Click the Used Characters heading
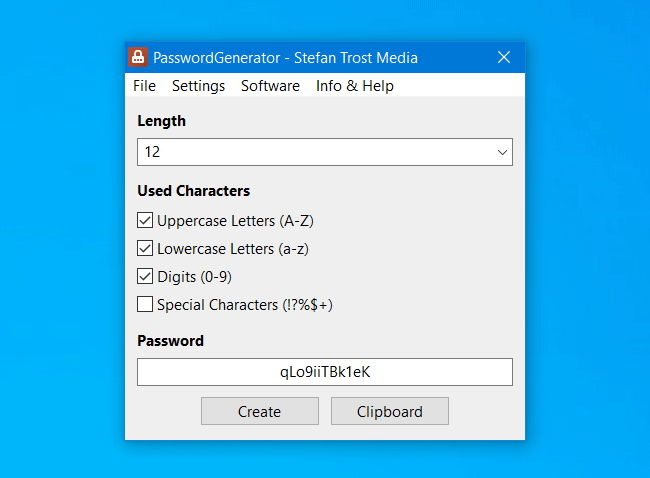Viewport: 650px width, 478px height. [193, 190]
